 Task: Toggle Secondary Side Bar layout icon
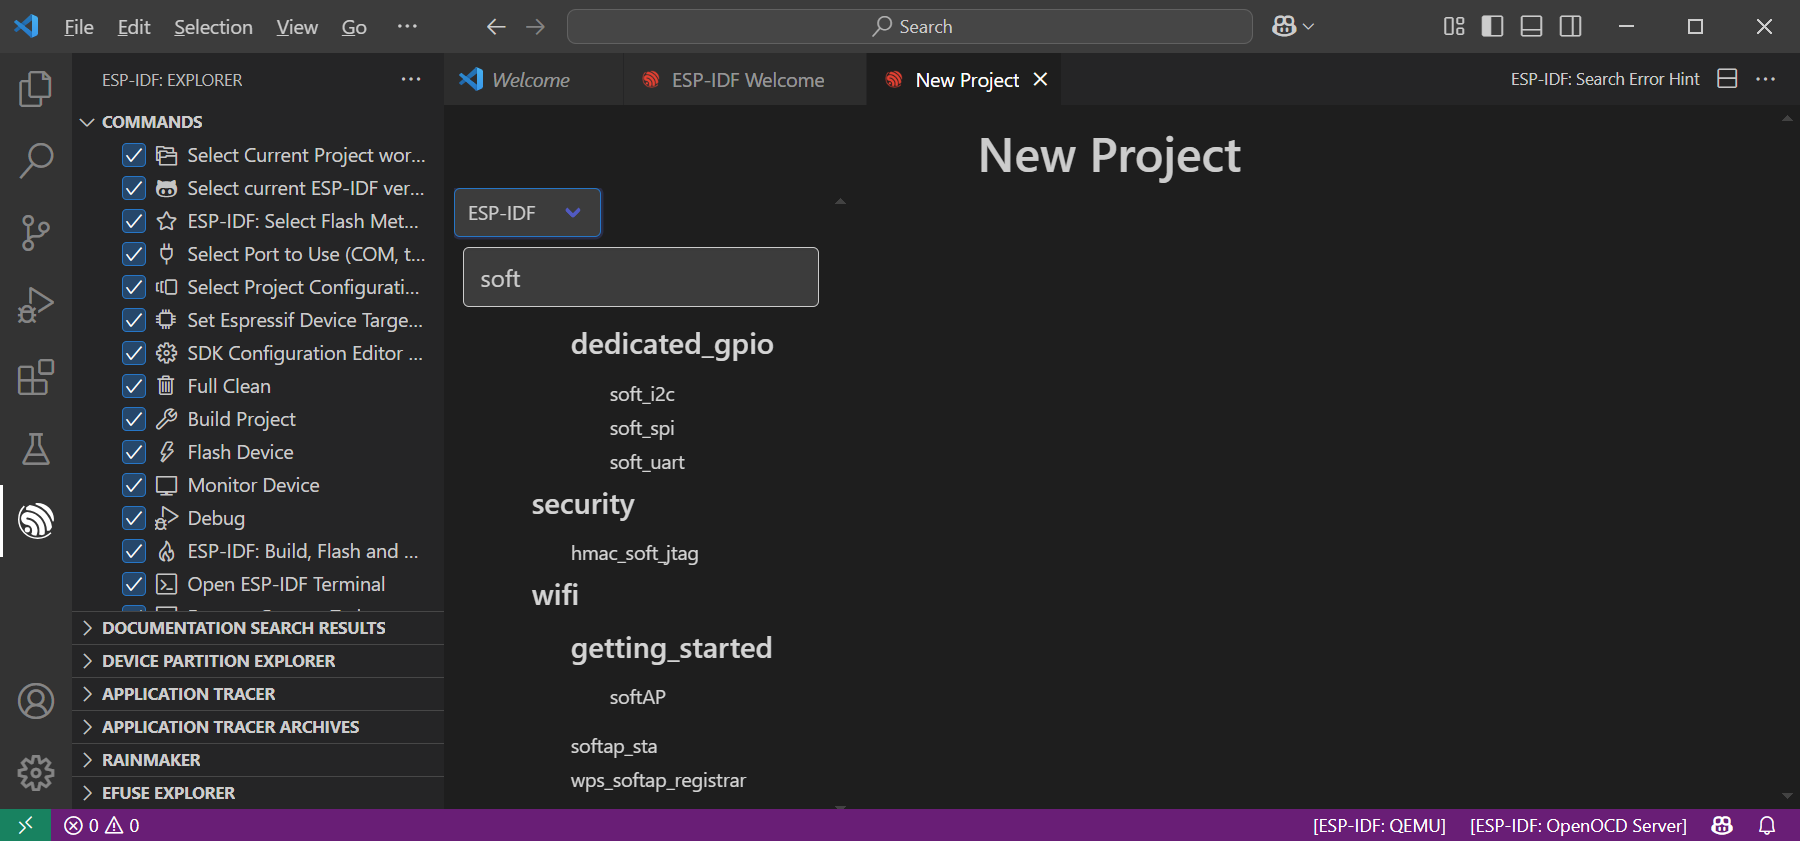pyautogui.click(x=1570, y=27)
